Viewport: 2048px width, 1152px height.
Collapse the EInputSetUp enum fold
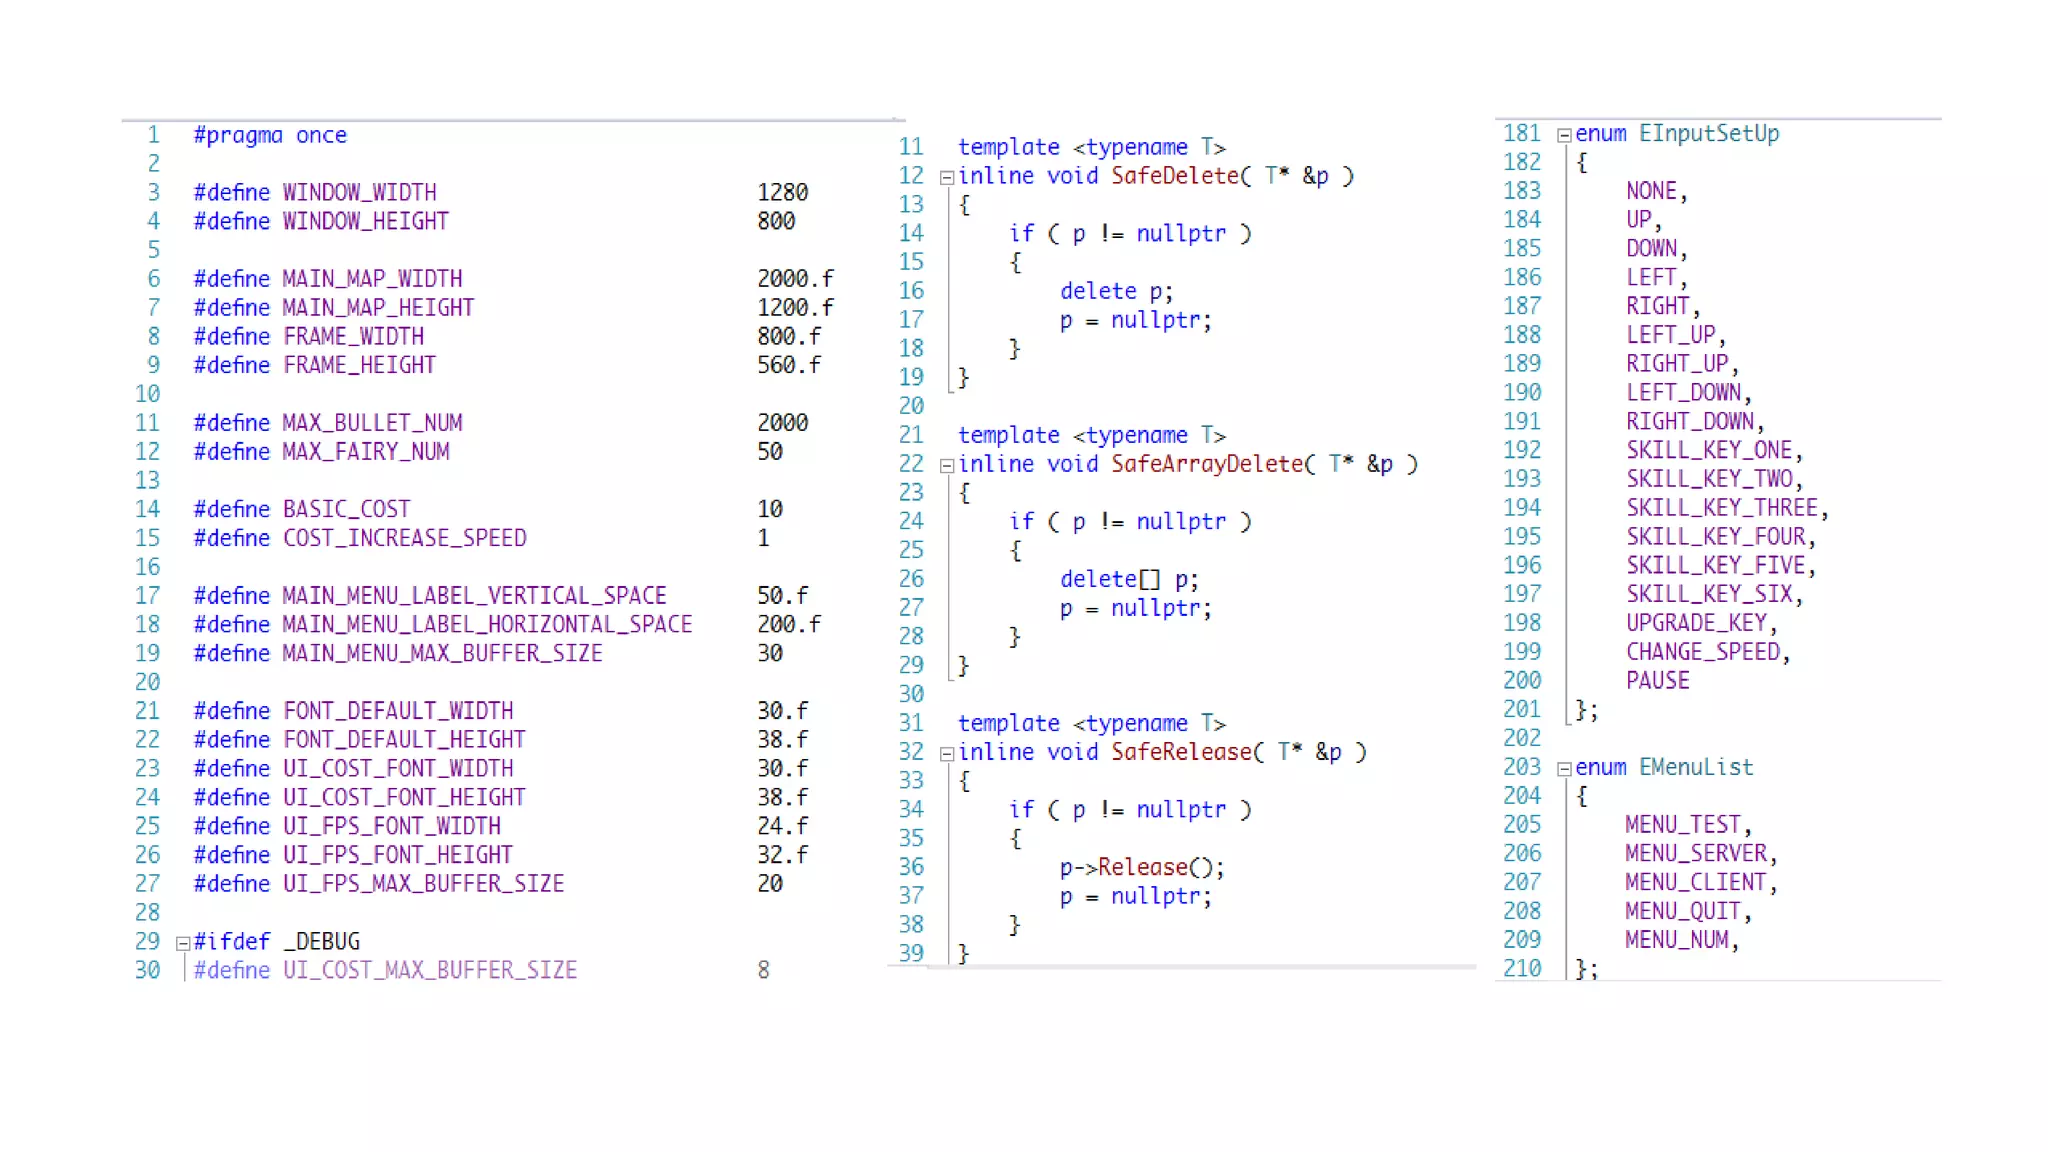1564,135
